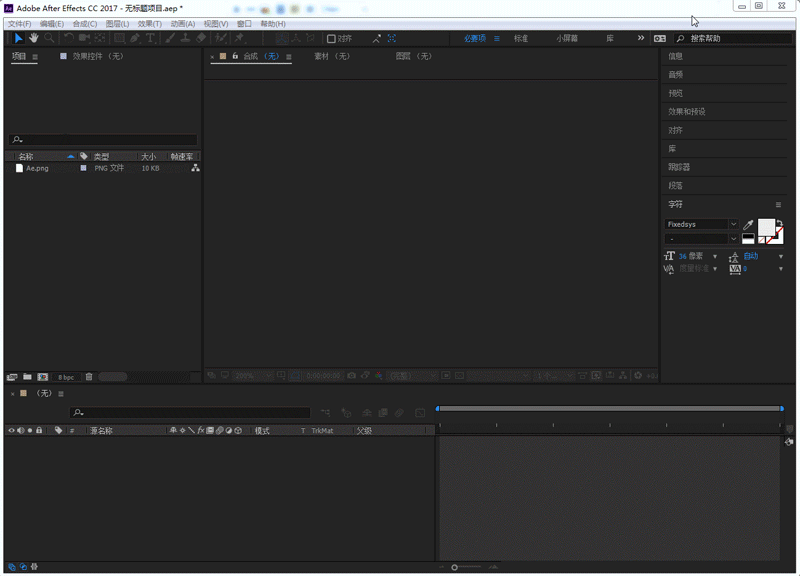Click the new folder icon in the Project panel

point(27,377)
